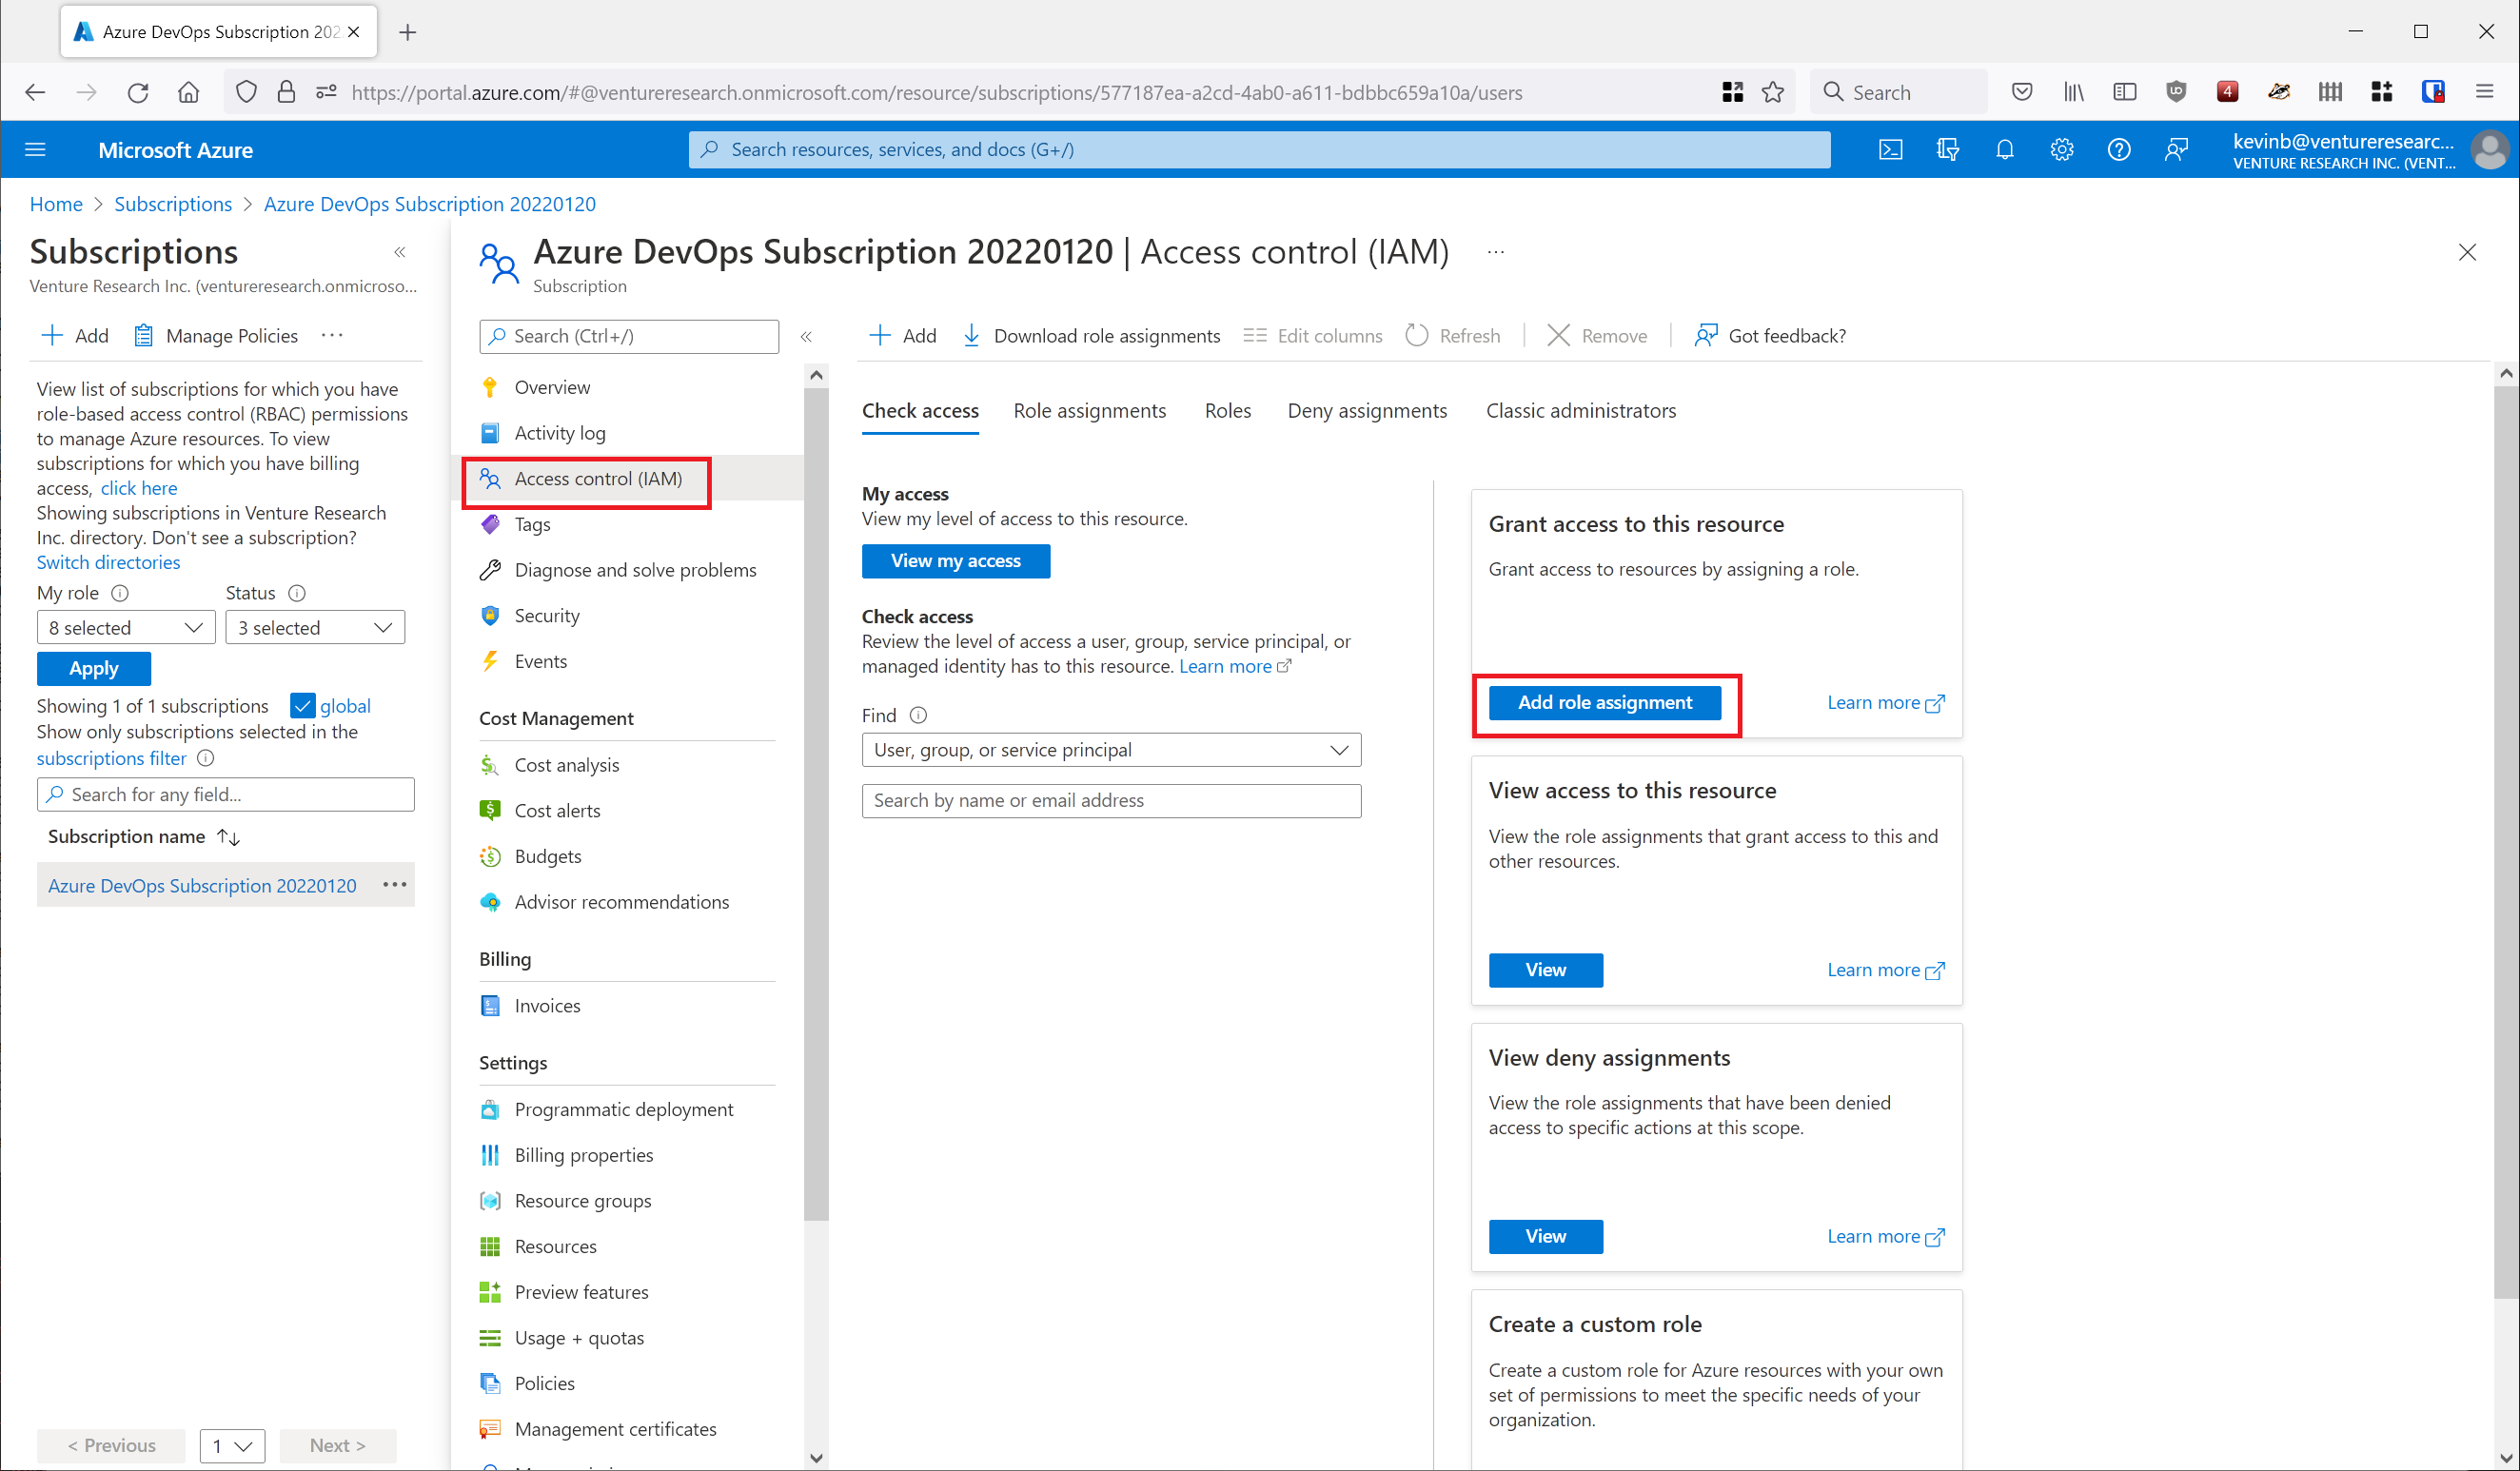Switch to Role assignments tab
Image resolution: width=2520 pixels, height=1471 pixels.
pos(1089,411)
